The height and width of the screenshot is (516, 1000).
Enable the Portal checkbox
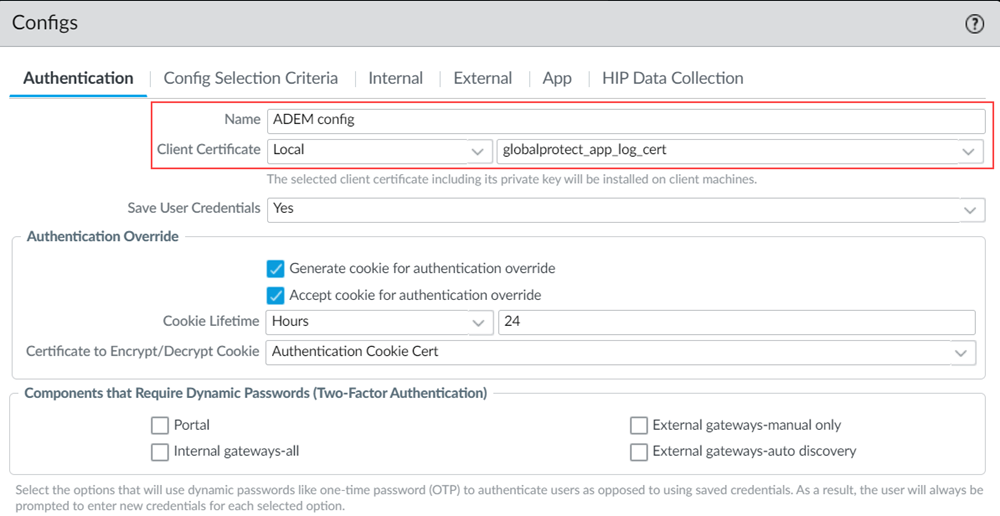click(160, 425)
